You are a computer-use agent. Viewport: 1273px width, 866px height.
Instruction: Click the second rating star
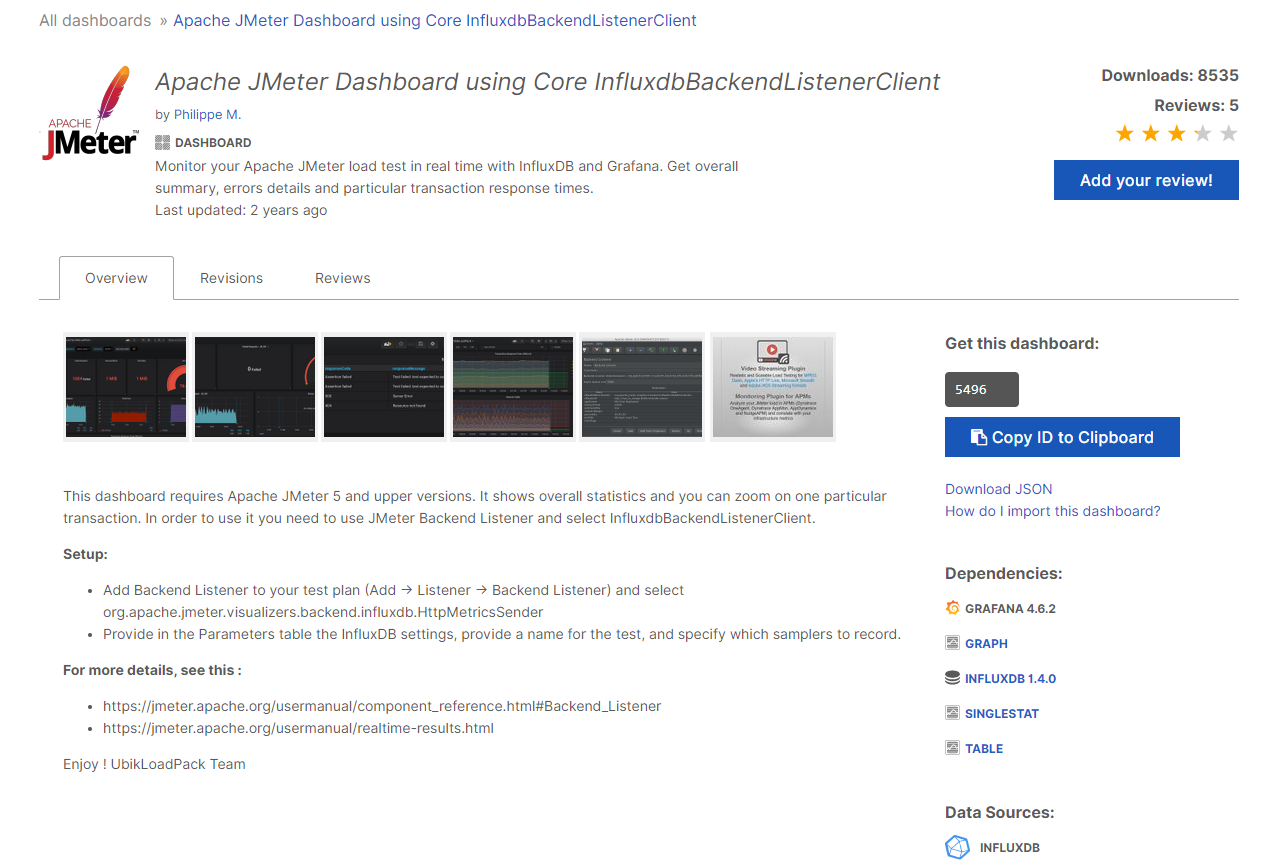click(1151, 133)
